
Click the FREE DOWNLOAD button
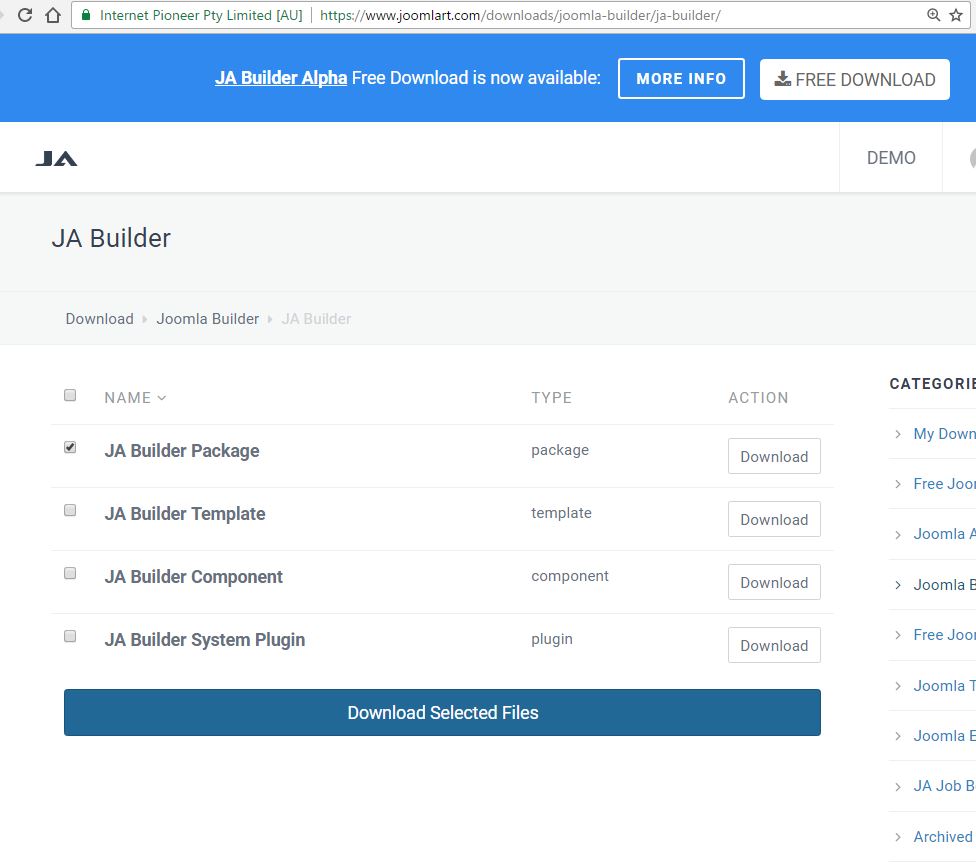855,79
